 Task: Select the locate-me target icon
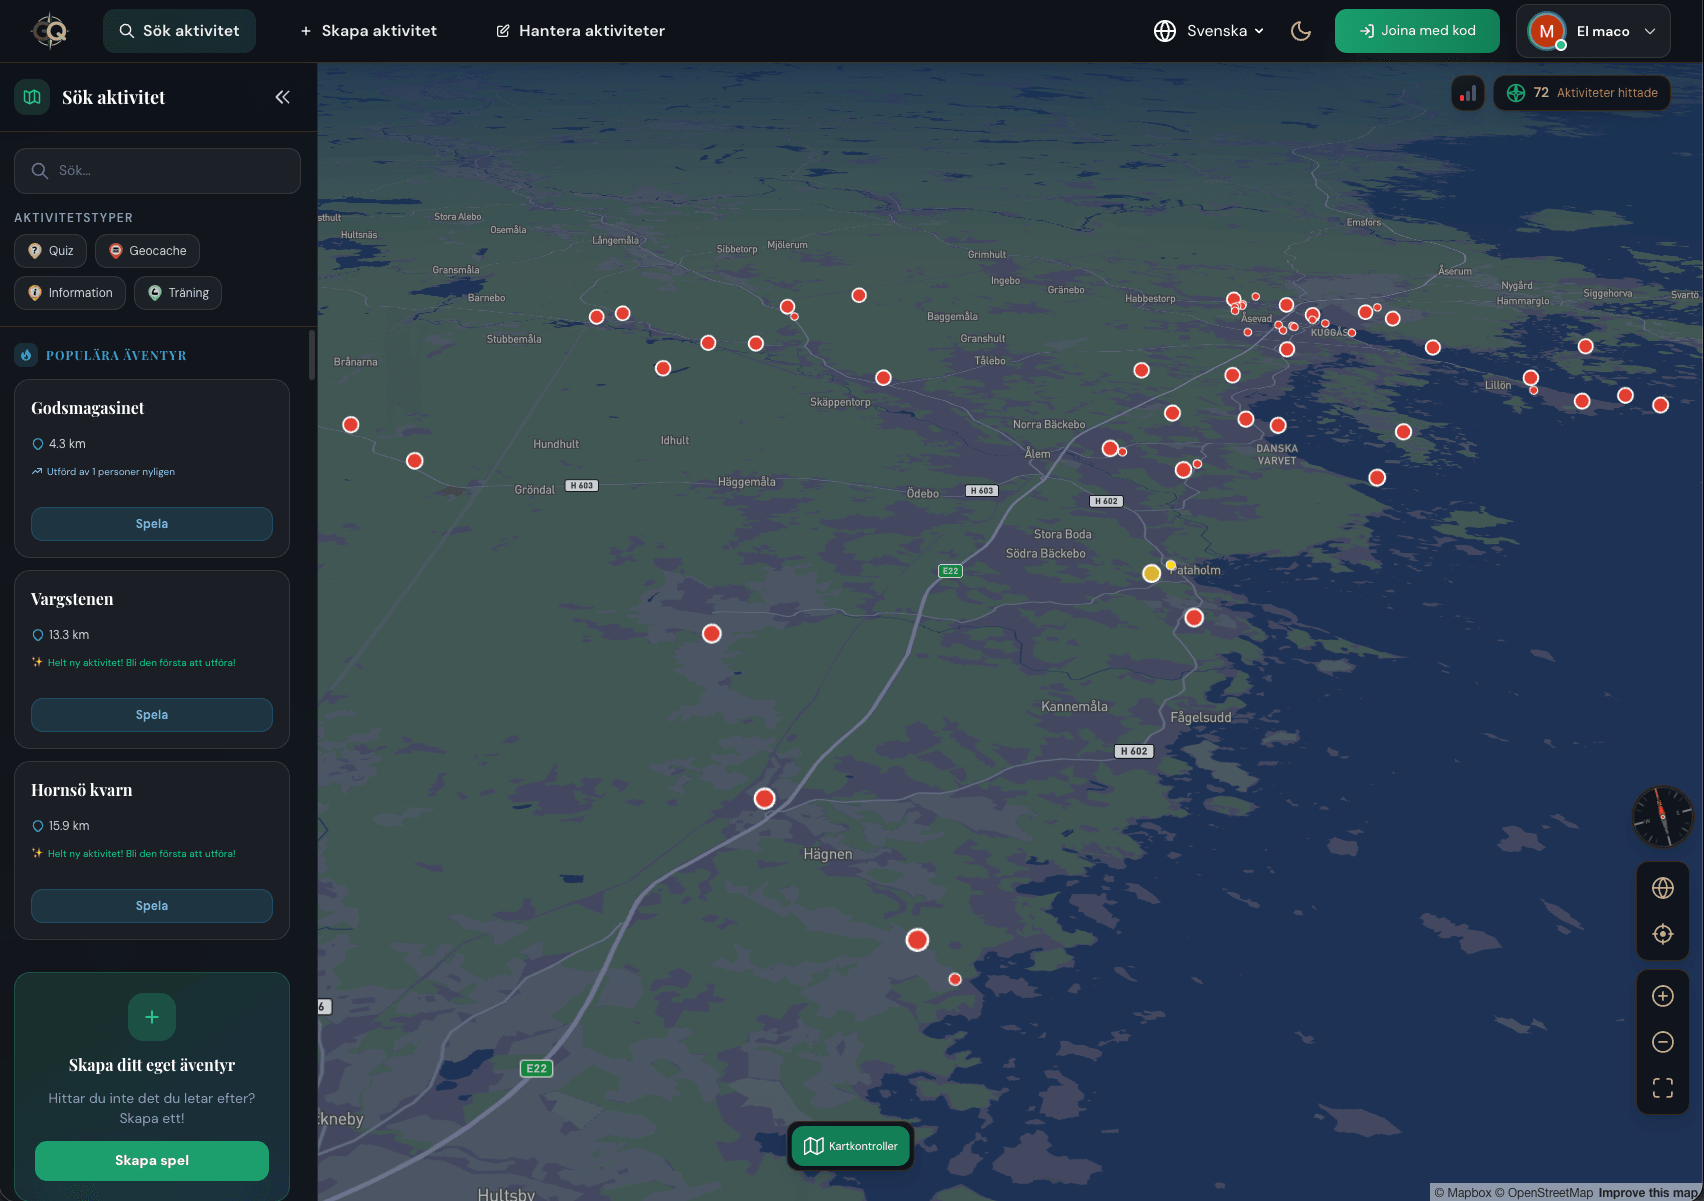point(1662,933)
